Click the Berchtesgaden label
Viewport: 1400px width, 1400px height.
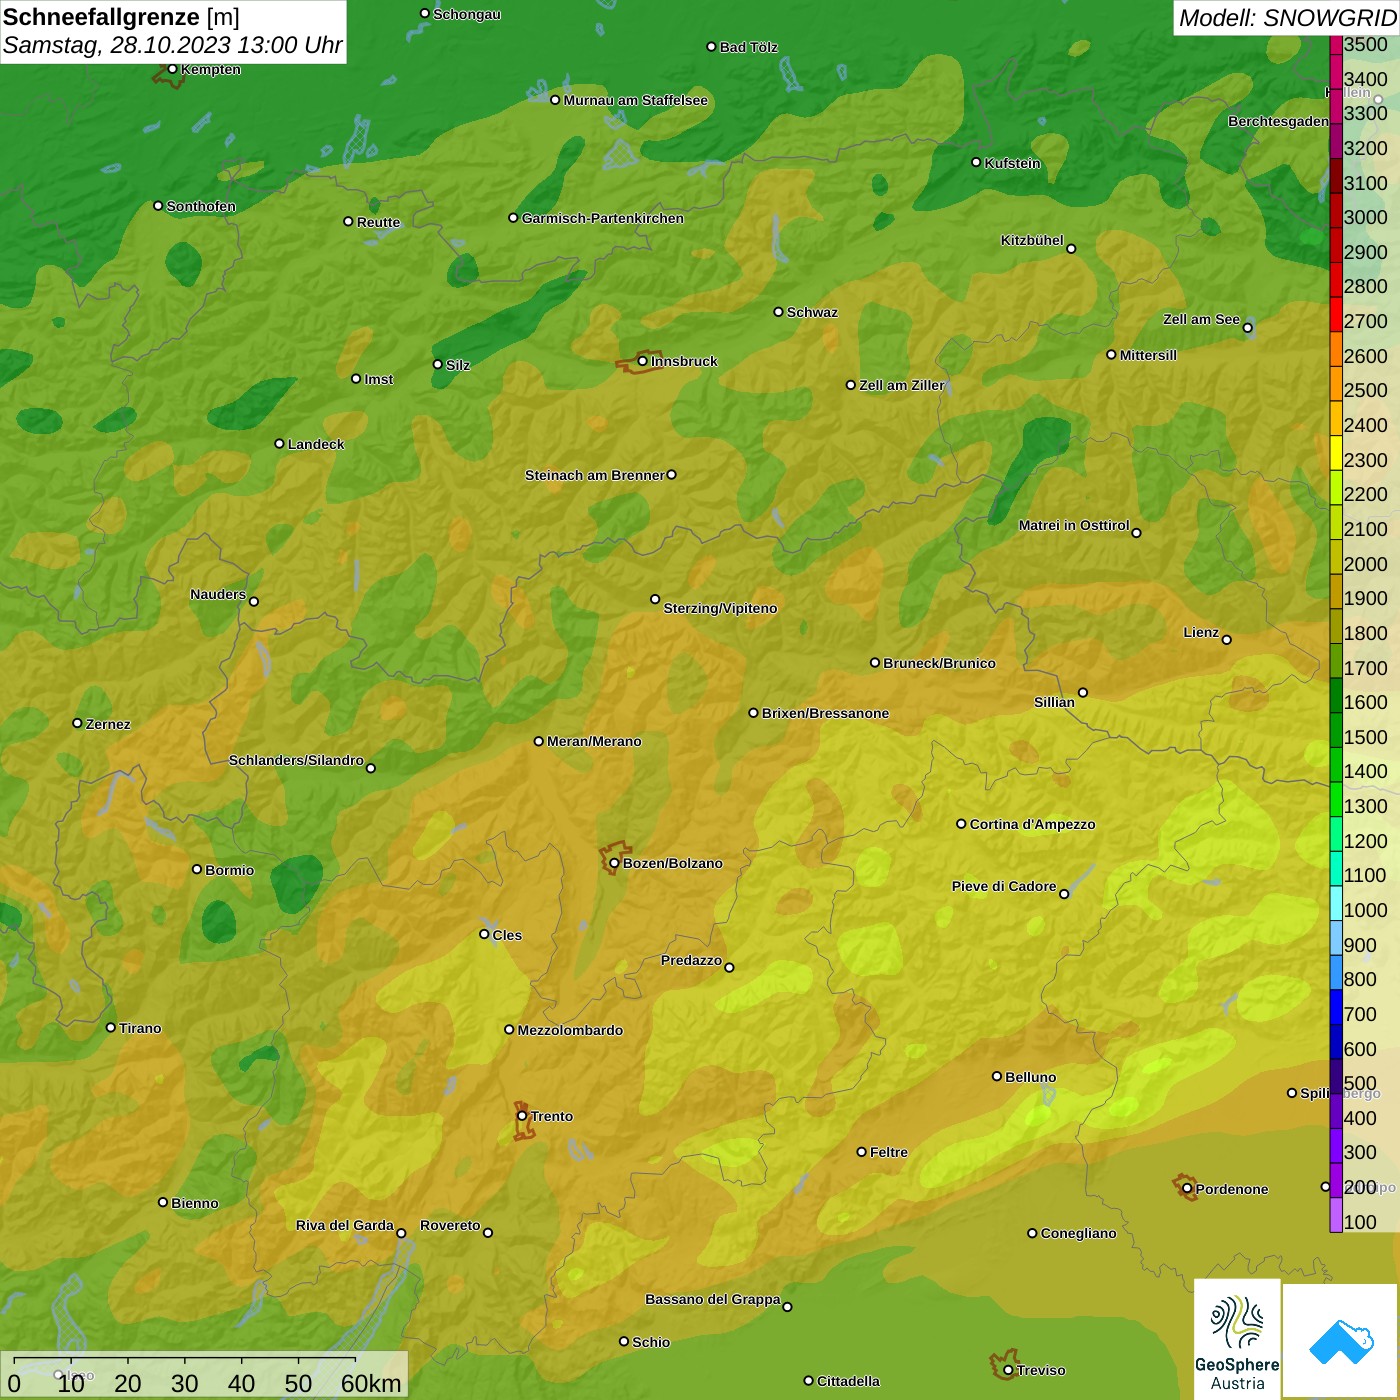click(x=1278, y=121)
